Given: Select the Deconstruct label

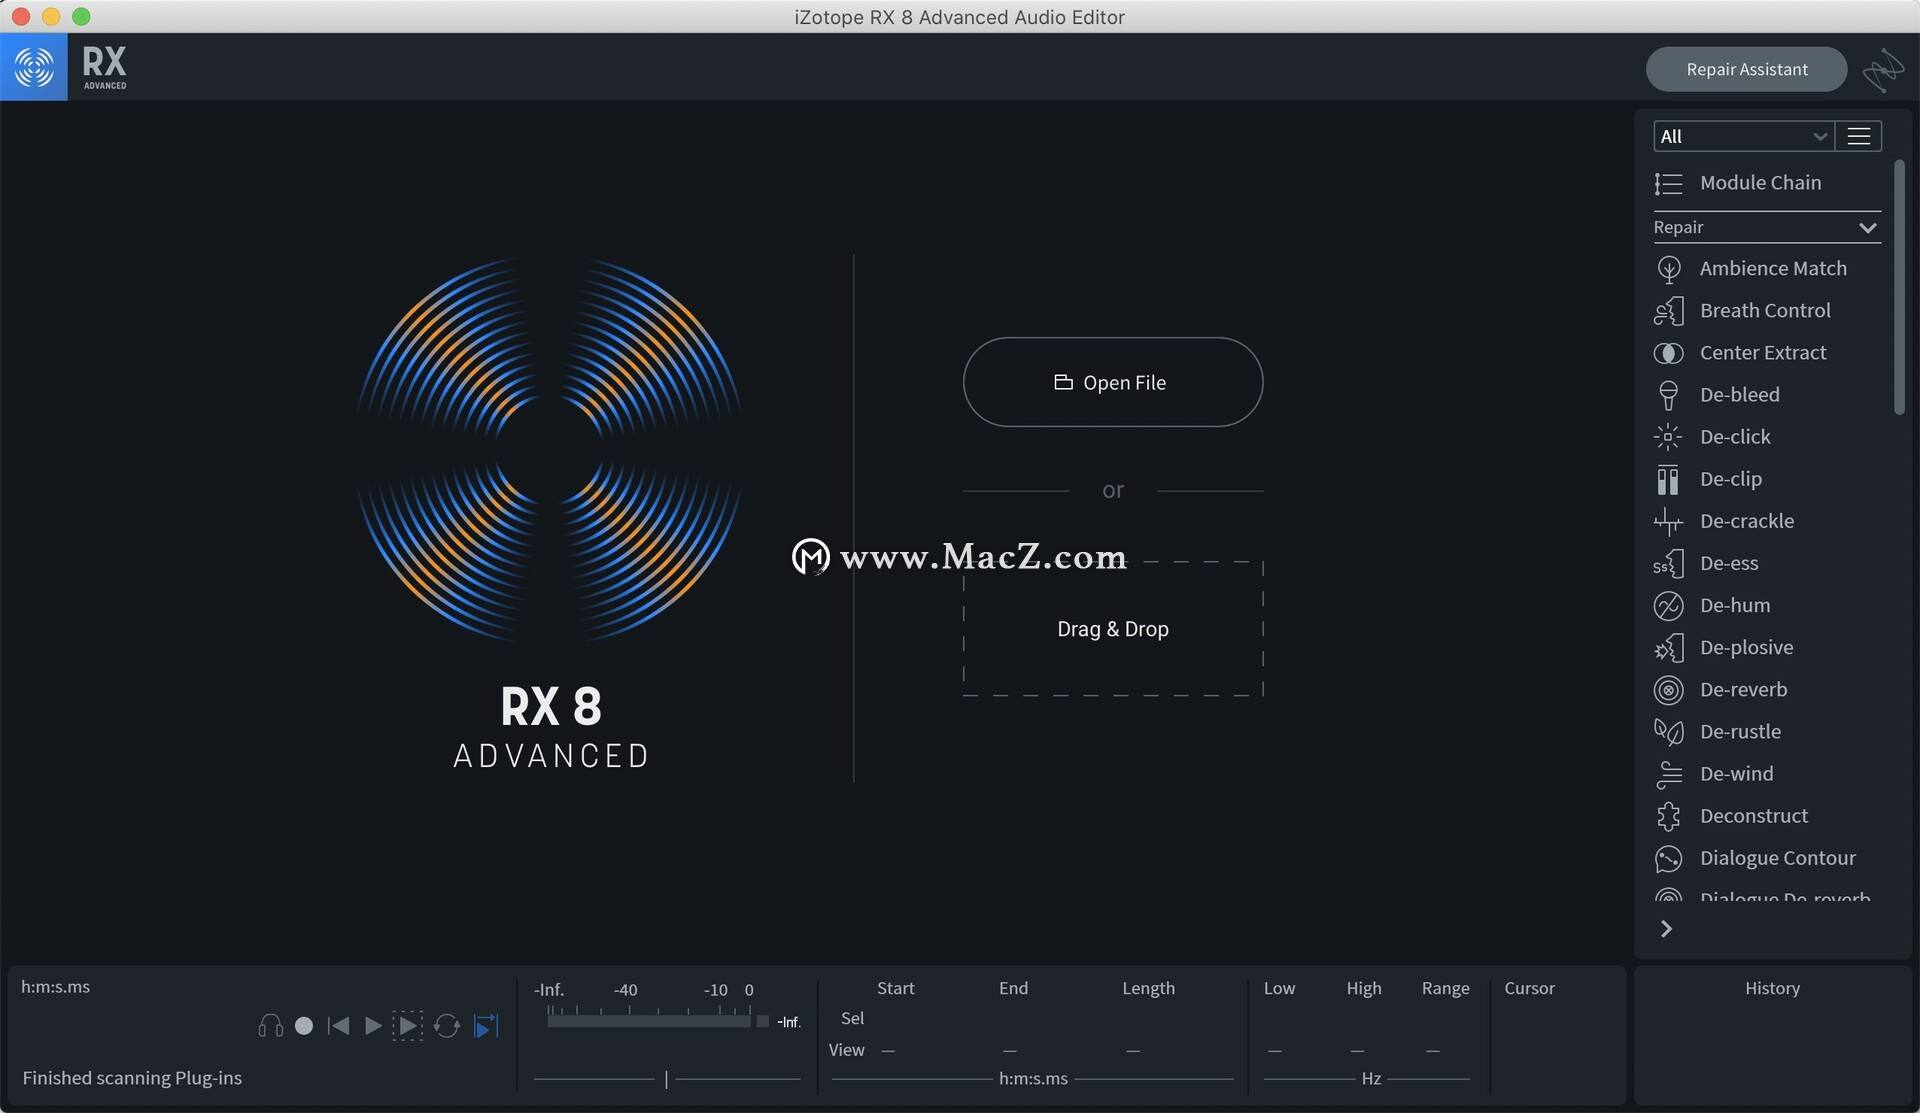Looking at the screenshot, I should 1754,815.
